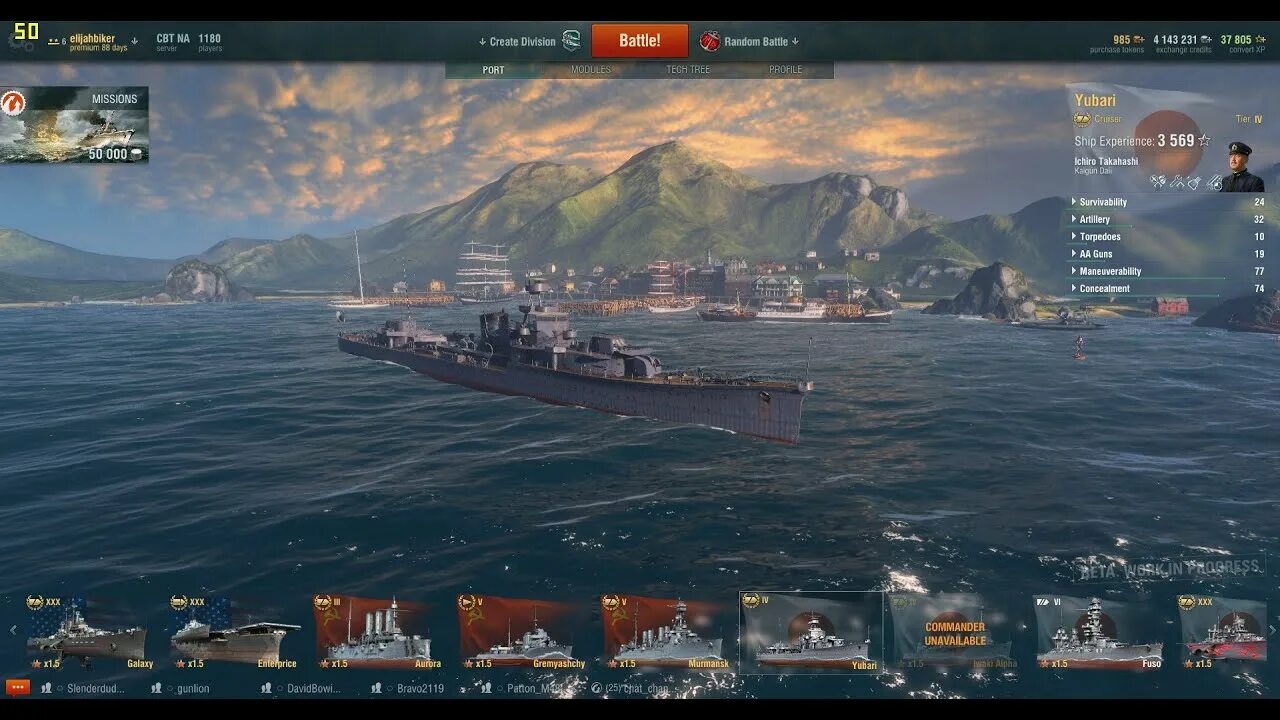Select the Fuso ship in carousel
This screenshot has width=1280, height=720.
(1099, 632)
